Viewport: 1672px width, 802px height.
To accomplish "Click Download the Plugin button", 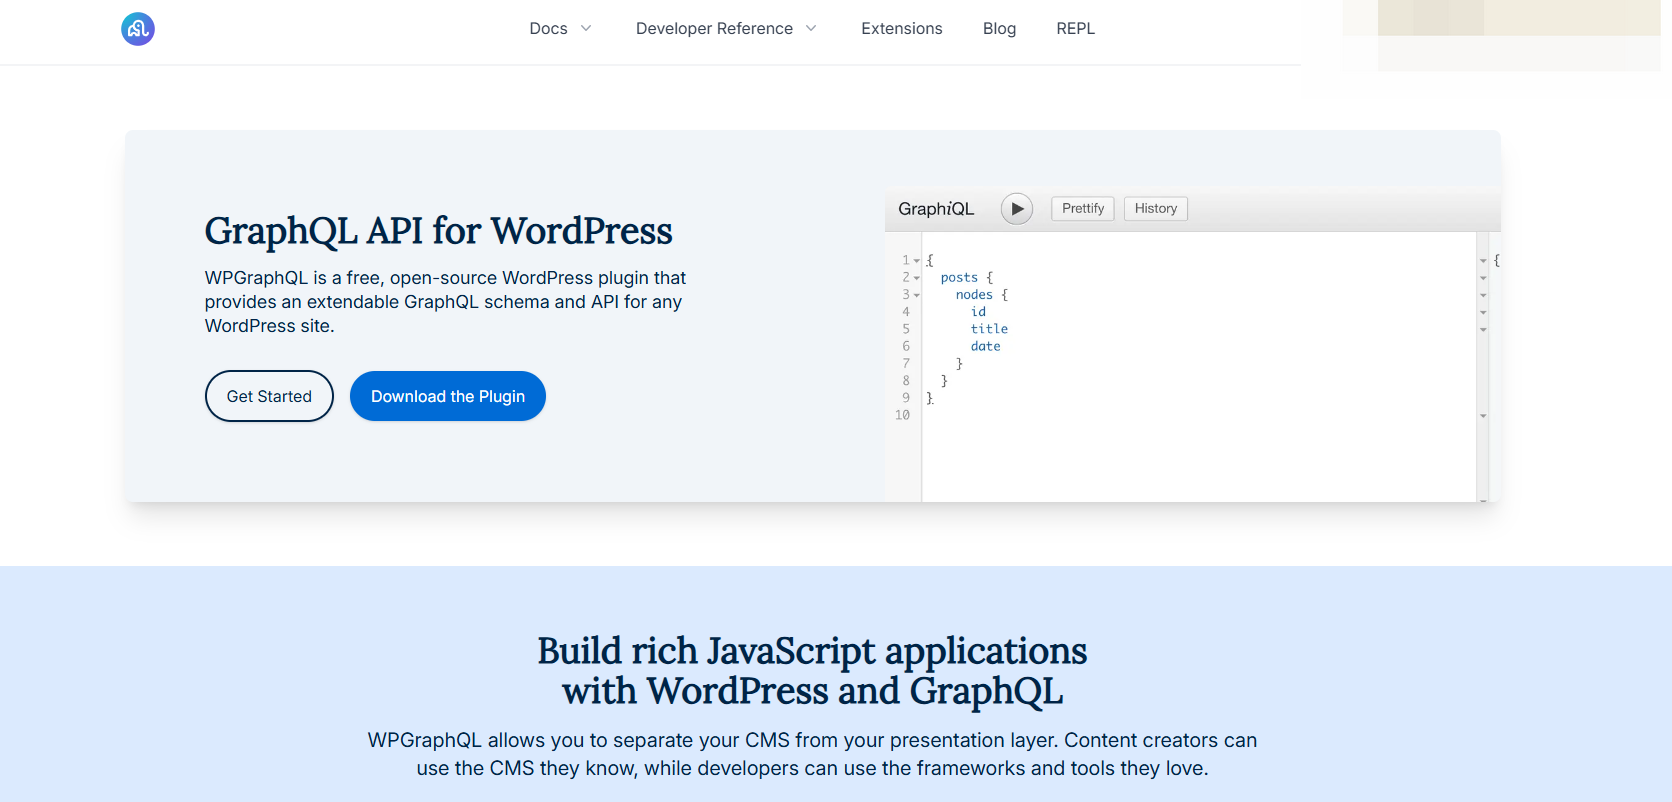I will [447, 396].
